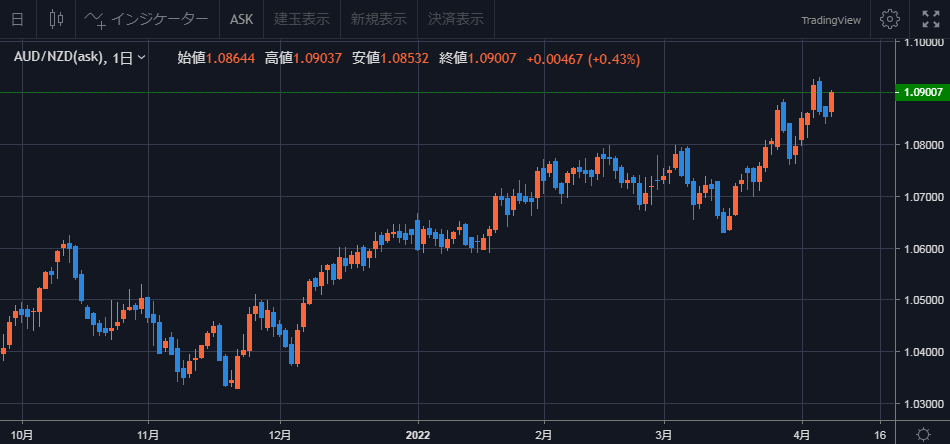
Task: Click the 1.03000 price axis label
Action: coord(923,403)
